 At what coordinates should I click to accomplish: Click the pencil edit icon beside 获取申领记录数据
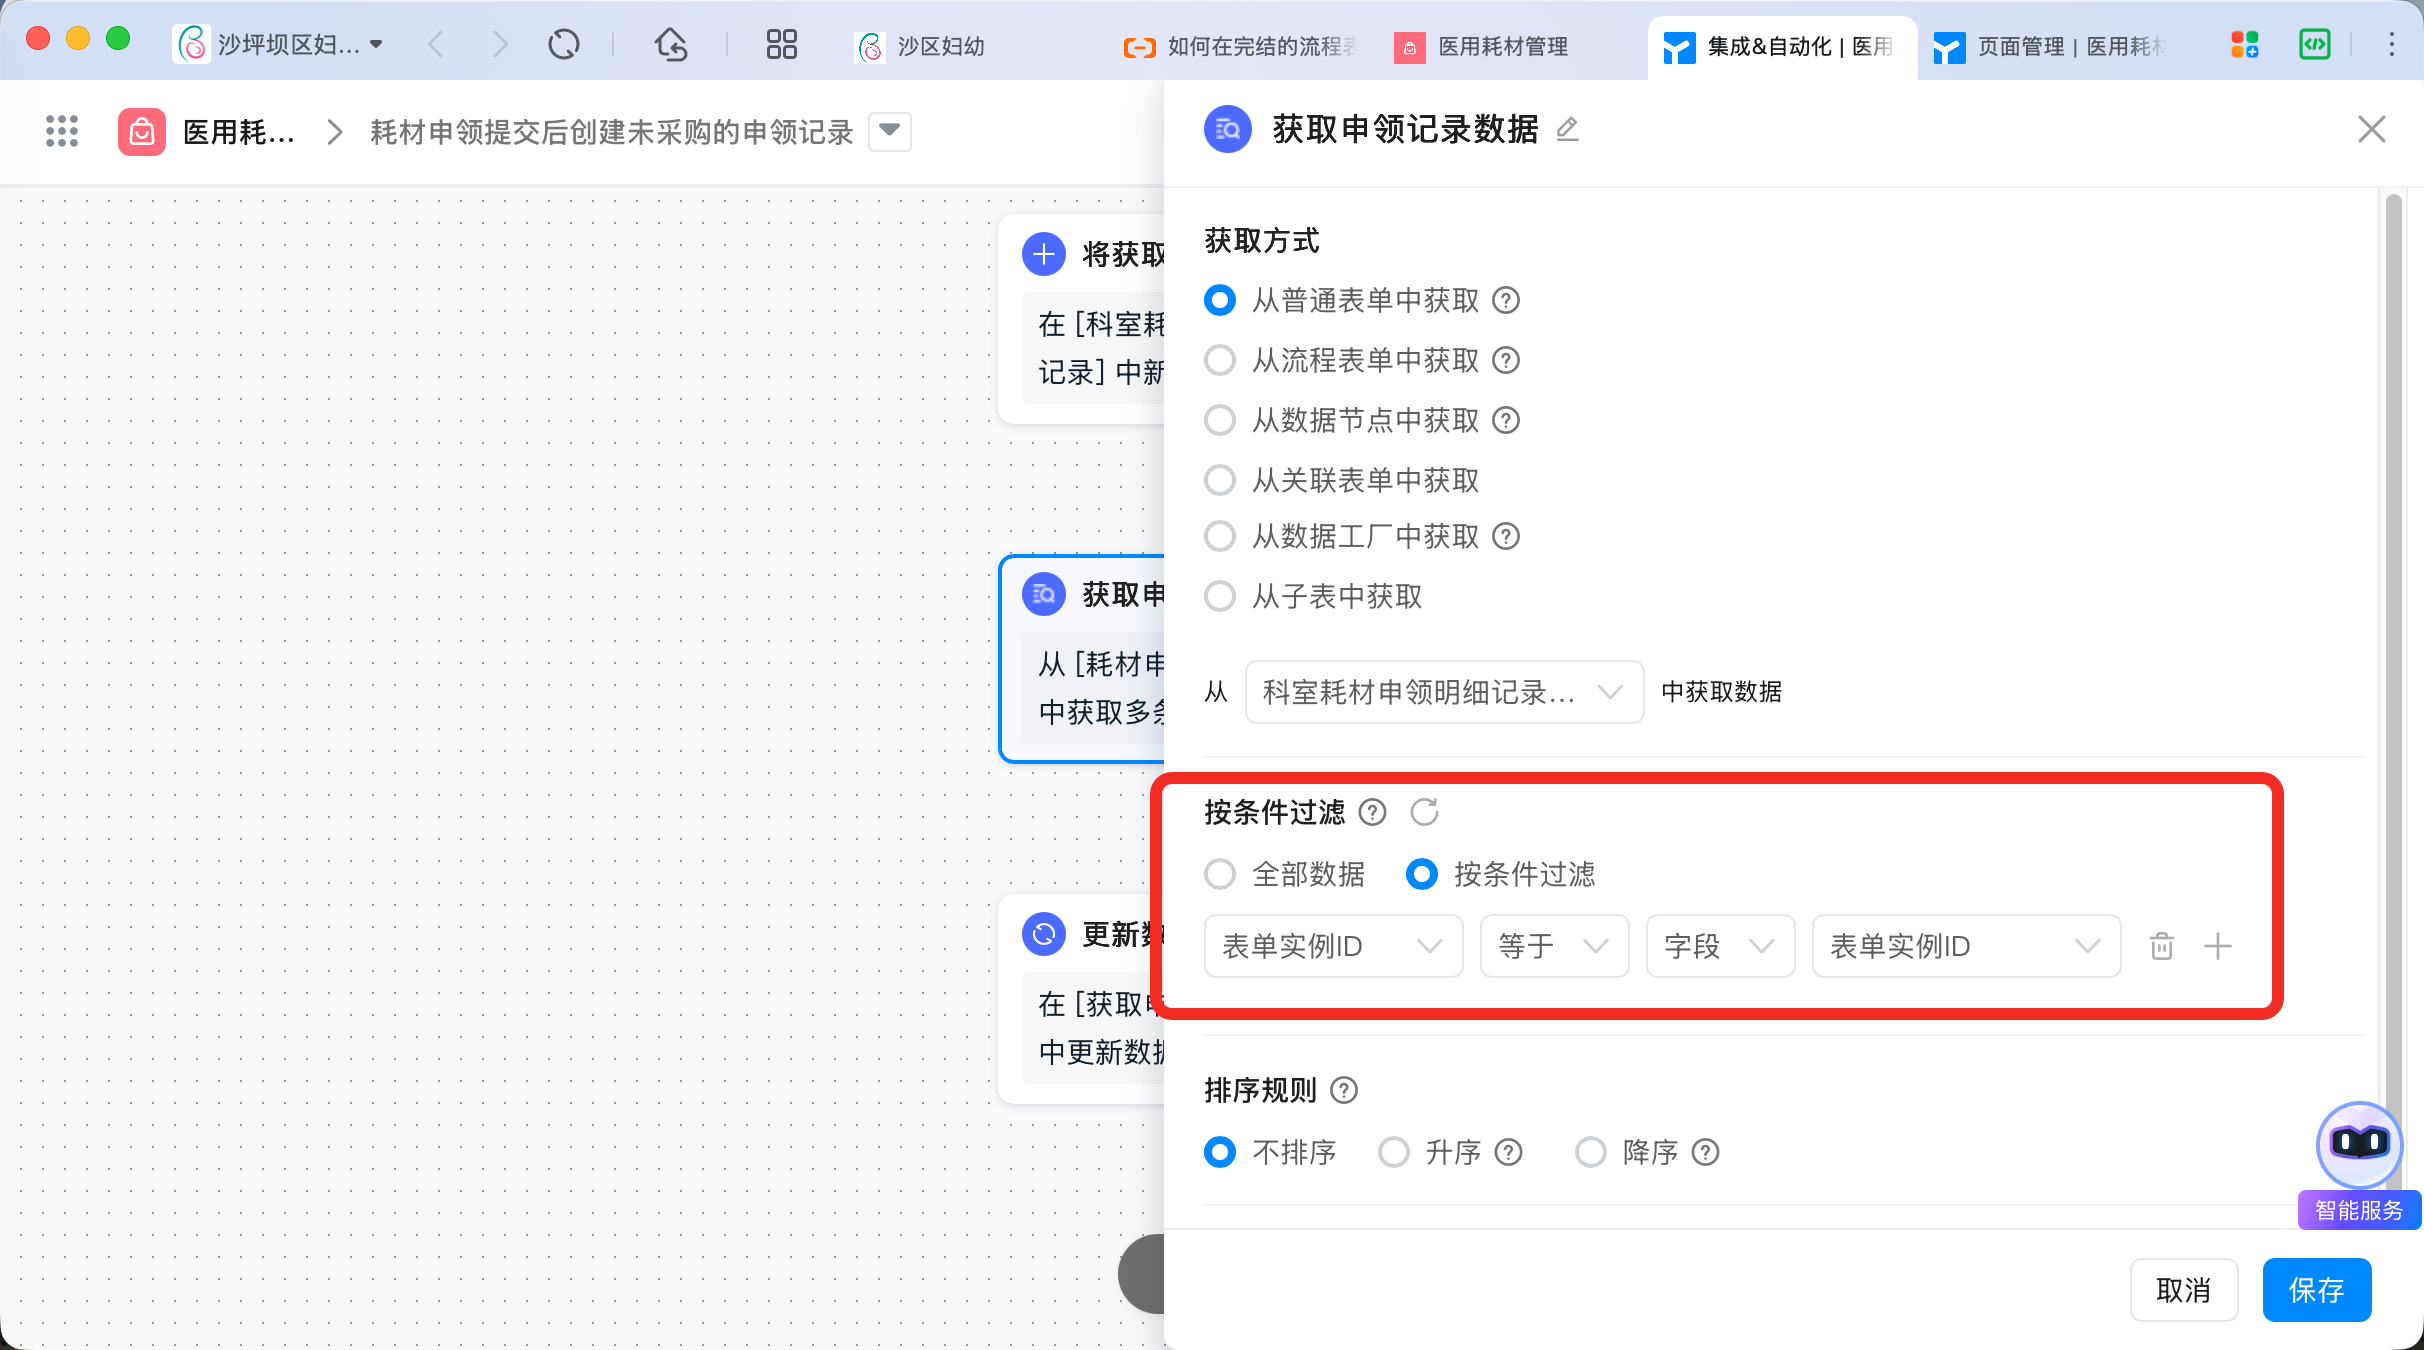pyautogui.click(x=1567, y=129)
